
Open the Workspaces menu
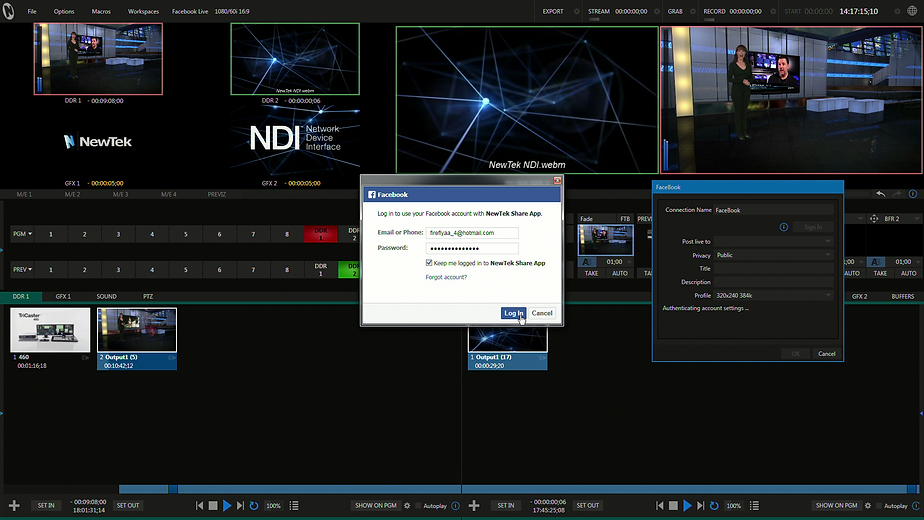click(x=143, y=11)
